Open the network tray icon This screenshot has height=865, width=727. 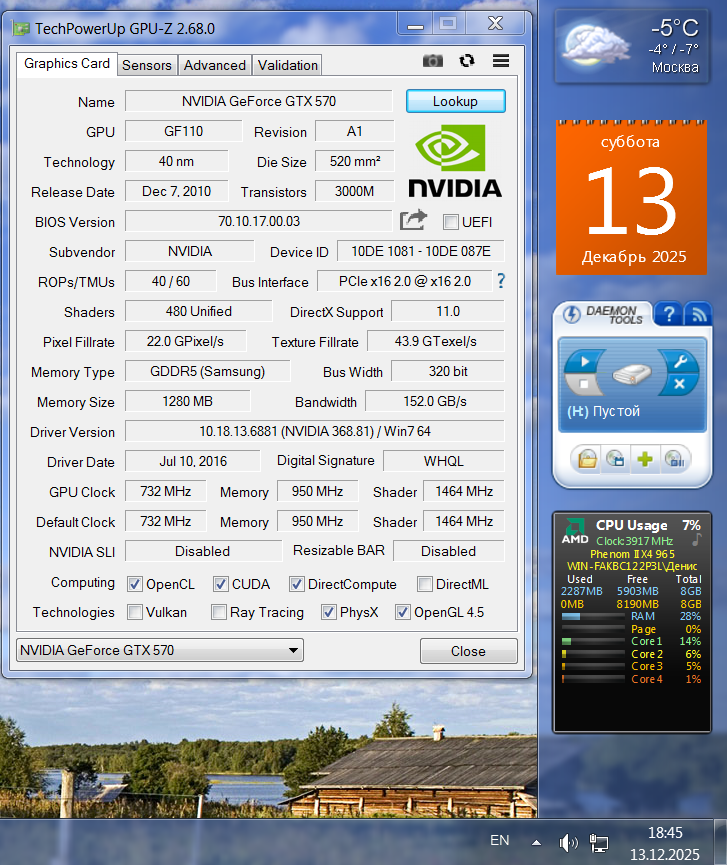(x=598, y=842)
